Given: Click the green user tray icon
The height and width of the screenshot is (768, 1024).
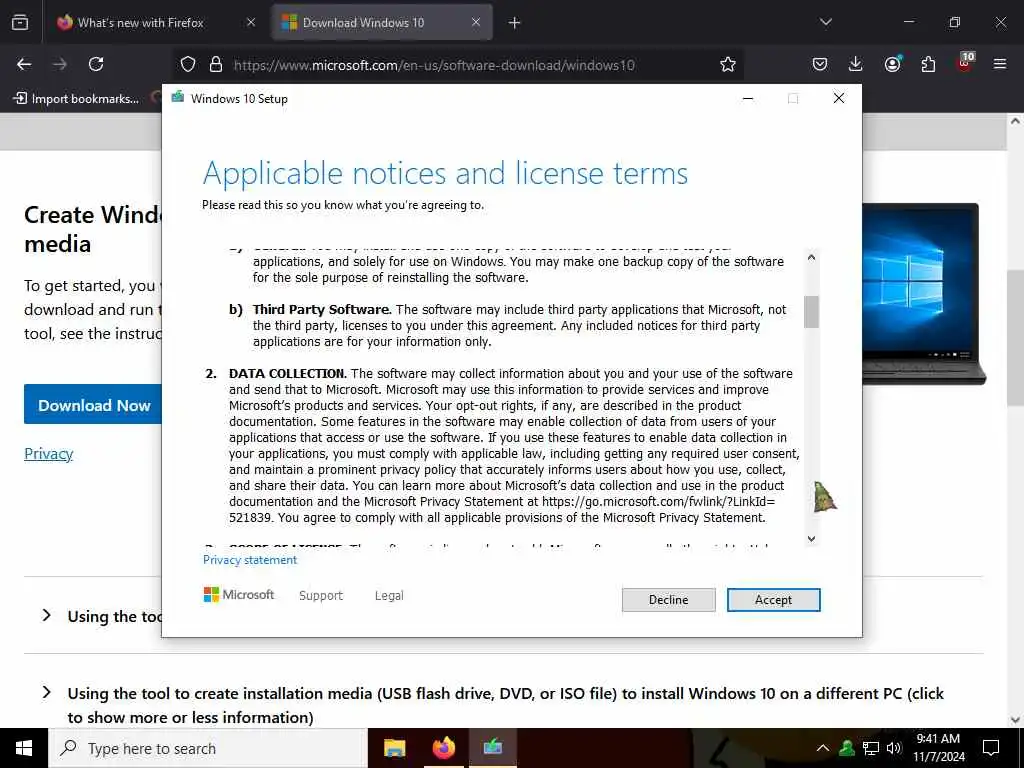Looking at the screenshot, I should [847, 748].
